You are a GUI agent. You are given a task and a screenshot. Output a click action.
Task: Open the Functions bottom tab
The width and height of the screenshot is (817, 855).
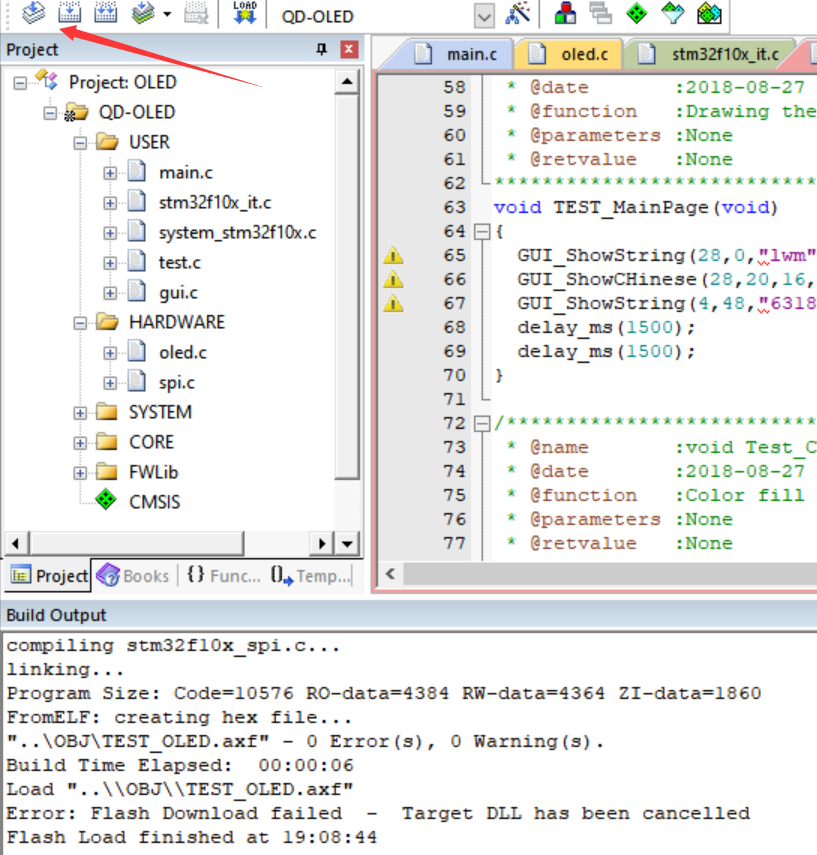(x=224, y=576)
